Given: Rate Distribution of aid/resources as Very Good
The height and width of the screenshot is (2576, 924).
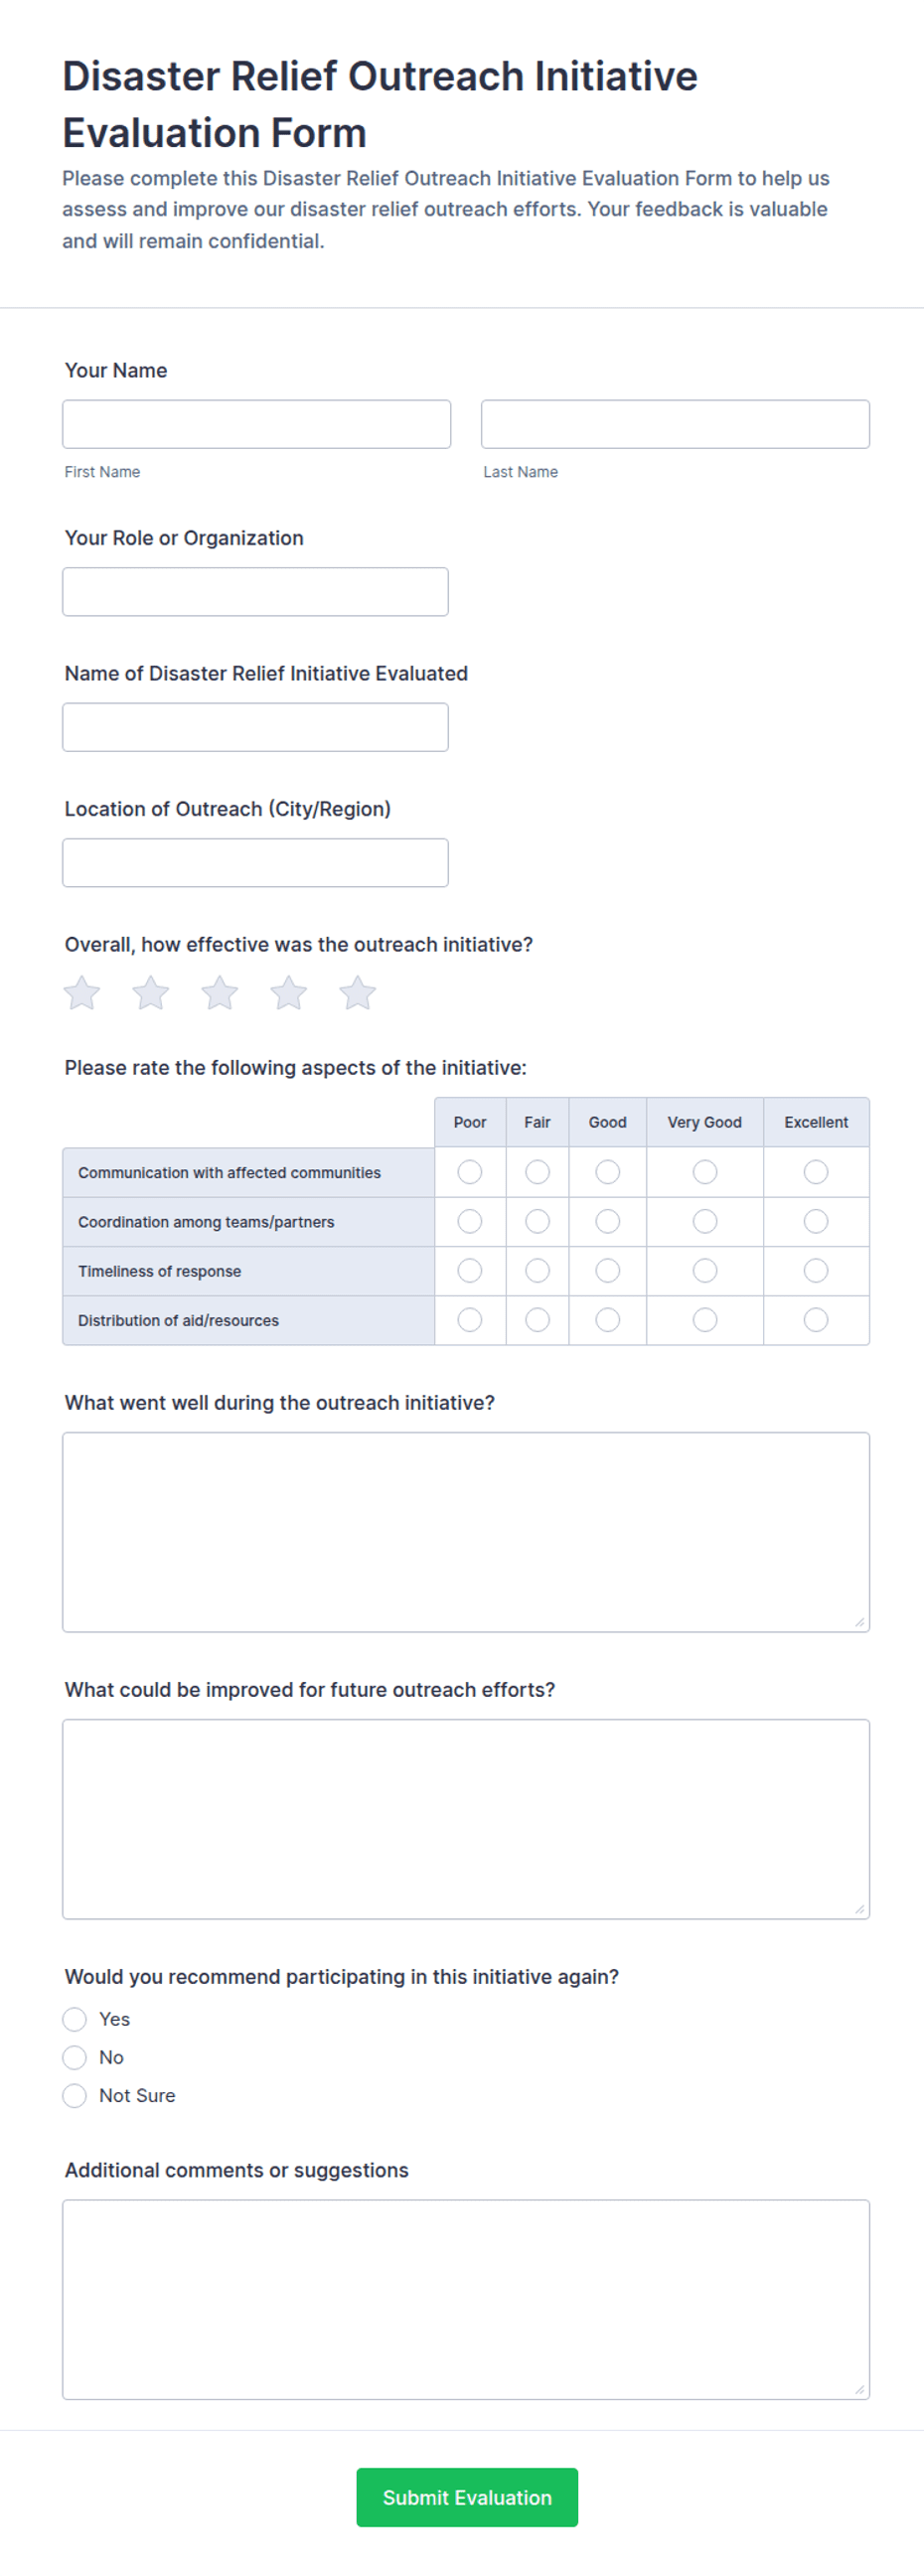Looking at the screenshot, I should tap(705, 1320).
